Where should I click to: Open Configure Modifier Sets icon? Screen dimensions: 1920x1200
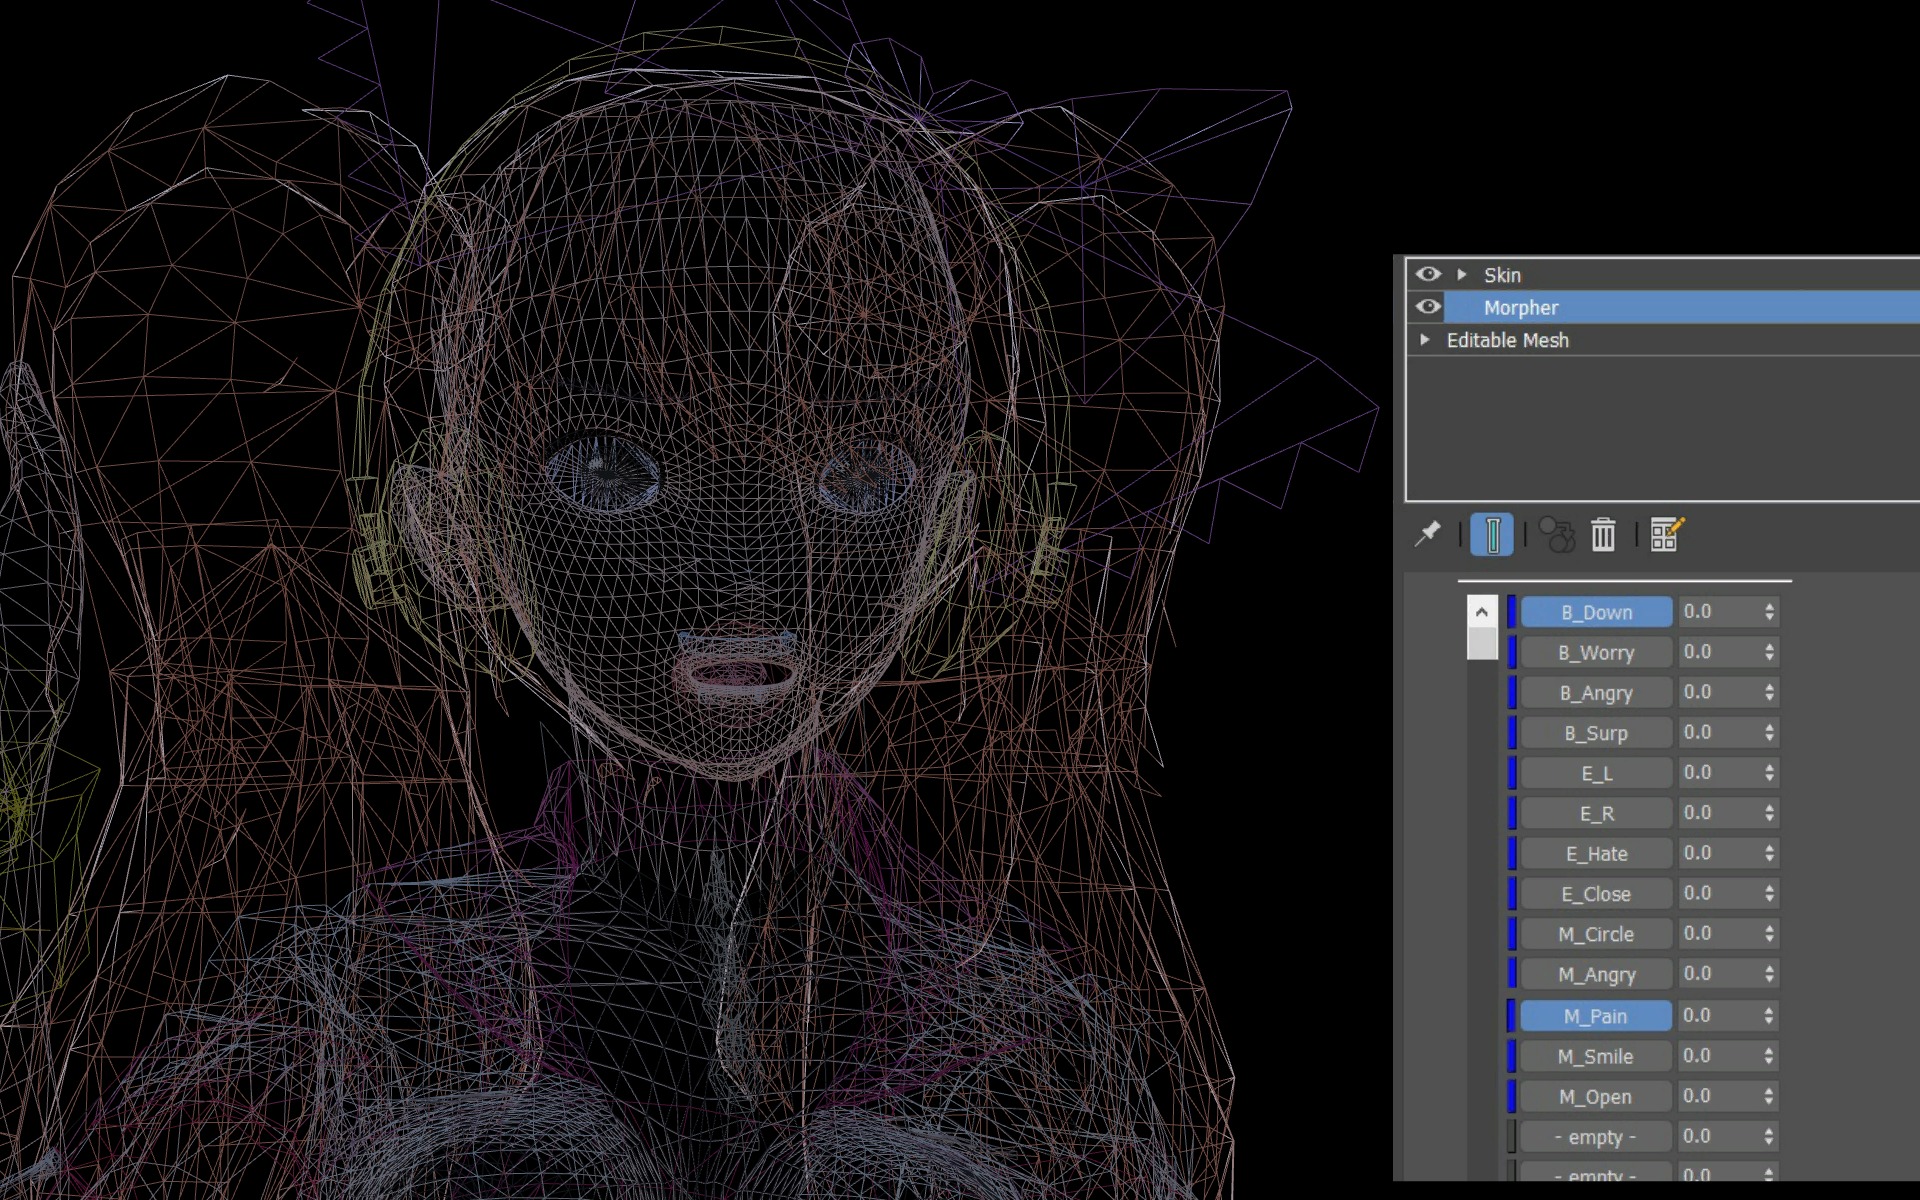[x=1666, y=535]
